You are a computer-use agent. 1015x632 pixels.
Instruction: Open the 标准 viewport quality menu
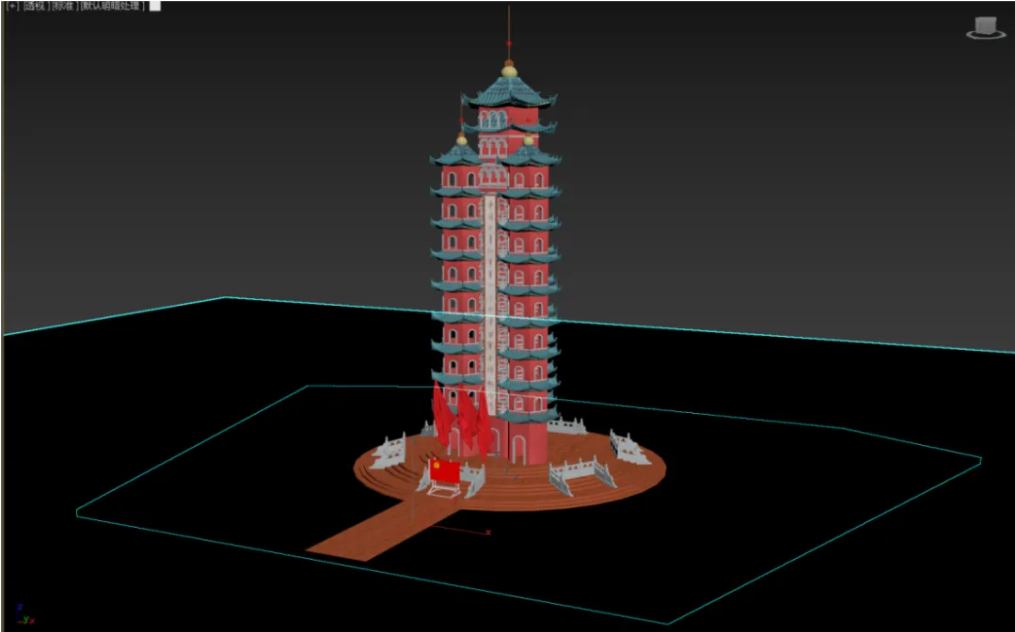point(66,6)
